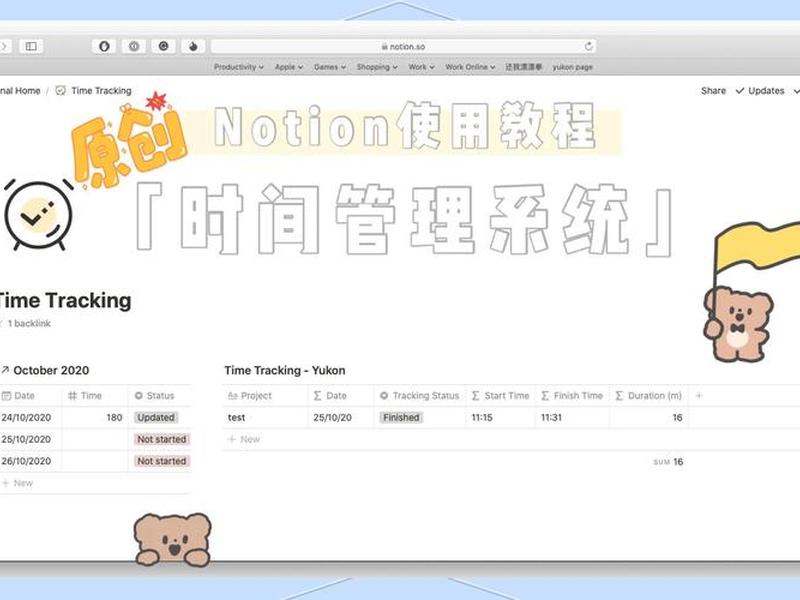The image size is (800, 600).
Task: Click the Time Tracking page title
Action: click(x=65, y=301)
